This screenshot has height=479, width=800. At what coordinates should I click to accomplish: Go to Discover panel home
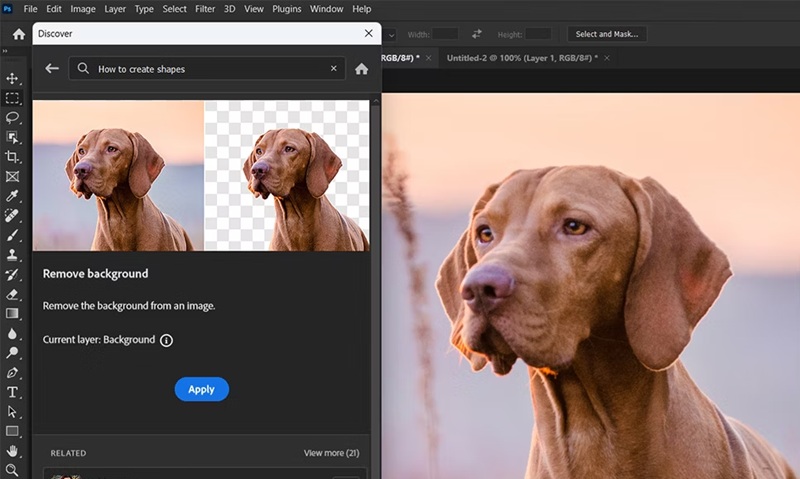click(362, 69)
